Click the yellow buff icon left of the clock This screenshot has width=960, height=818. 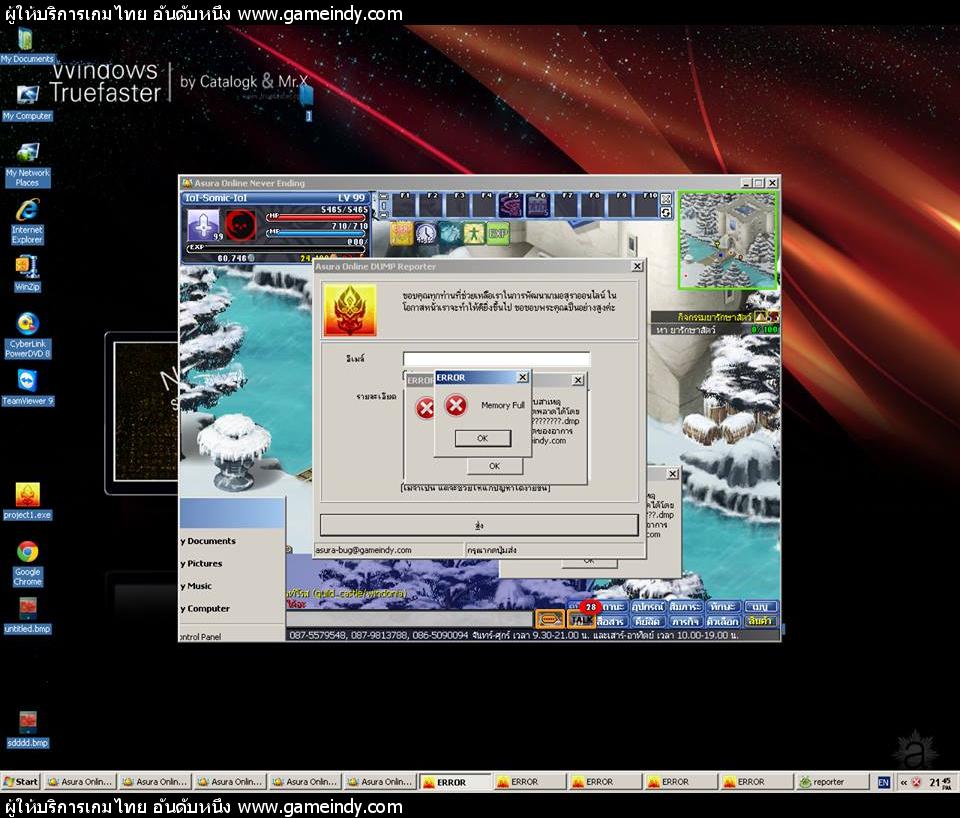pos(402,233)
